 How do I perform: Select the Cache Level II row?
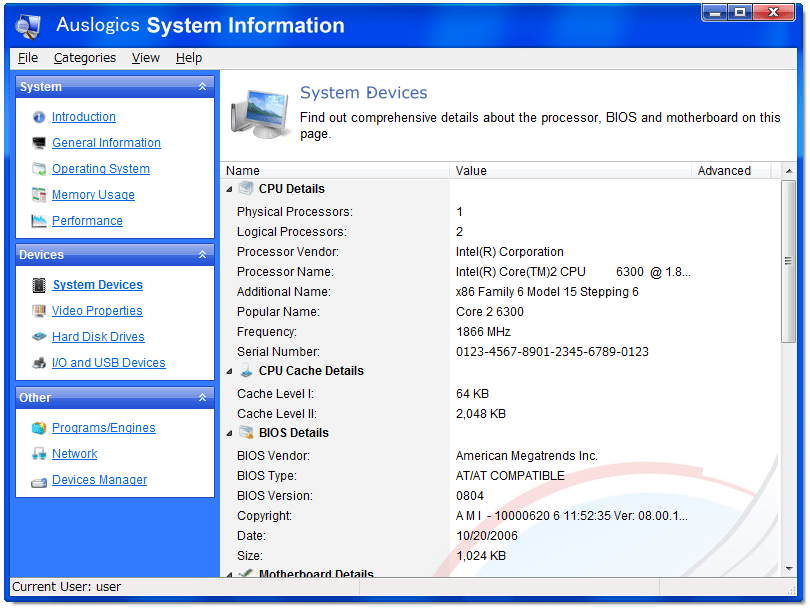tap(500, 414)
